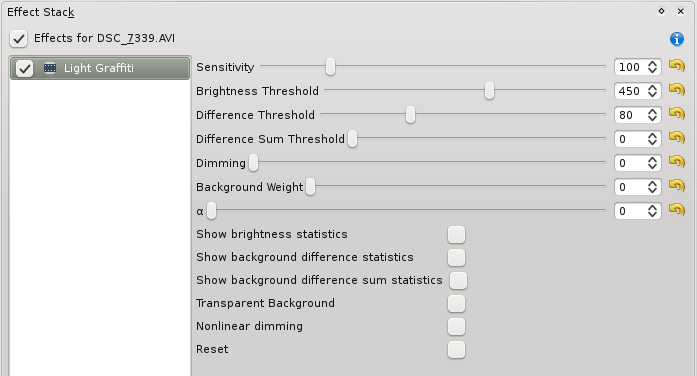Enable Transparent Background checkbox
Image resolution: width=697 pixels, height=376 pixels.
tap(457, 304)
